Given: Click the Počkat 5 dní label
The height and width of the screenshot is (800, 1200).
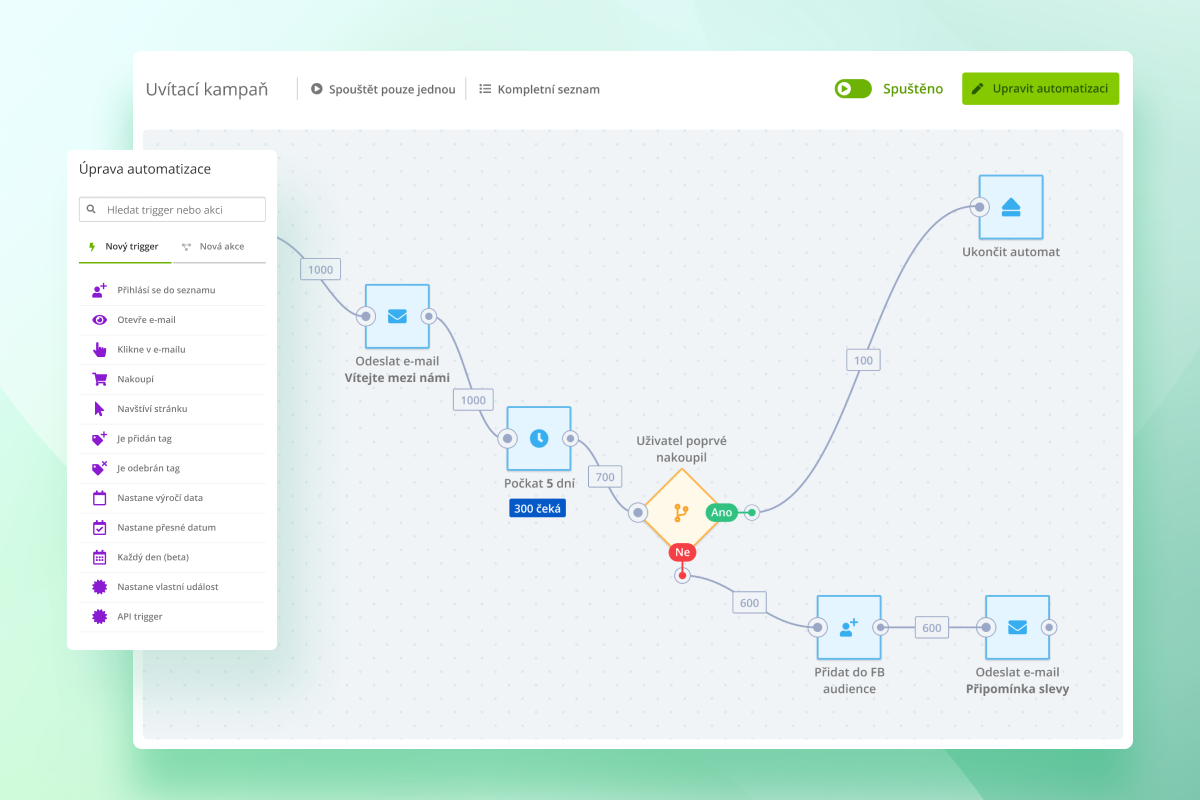Looking at the screenshot, I should (539, 483).
